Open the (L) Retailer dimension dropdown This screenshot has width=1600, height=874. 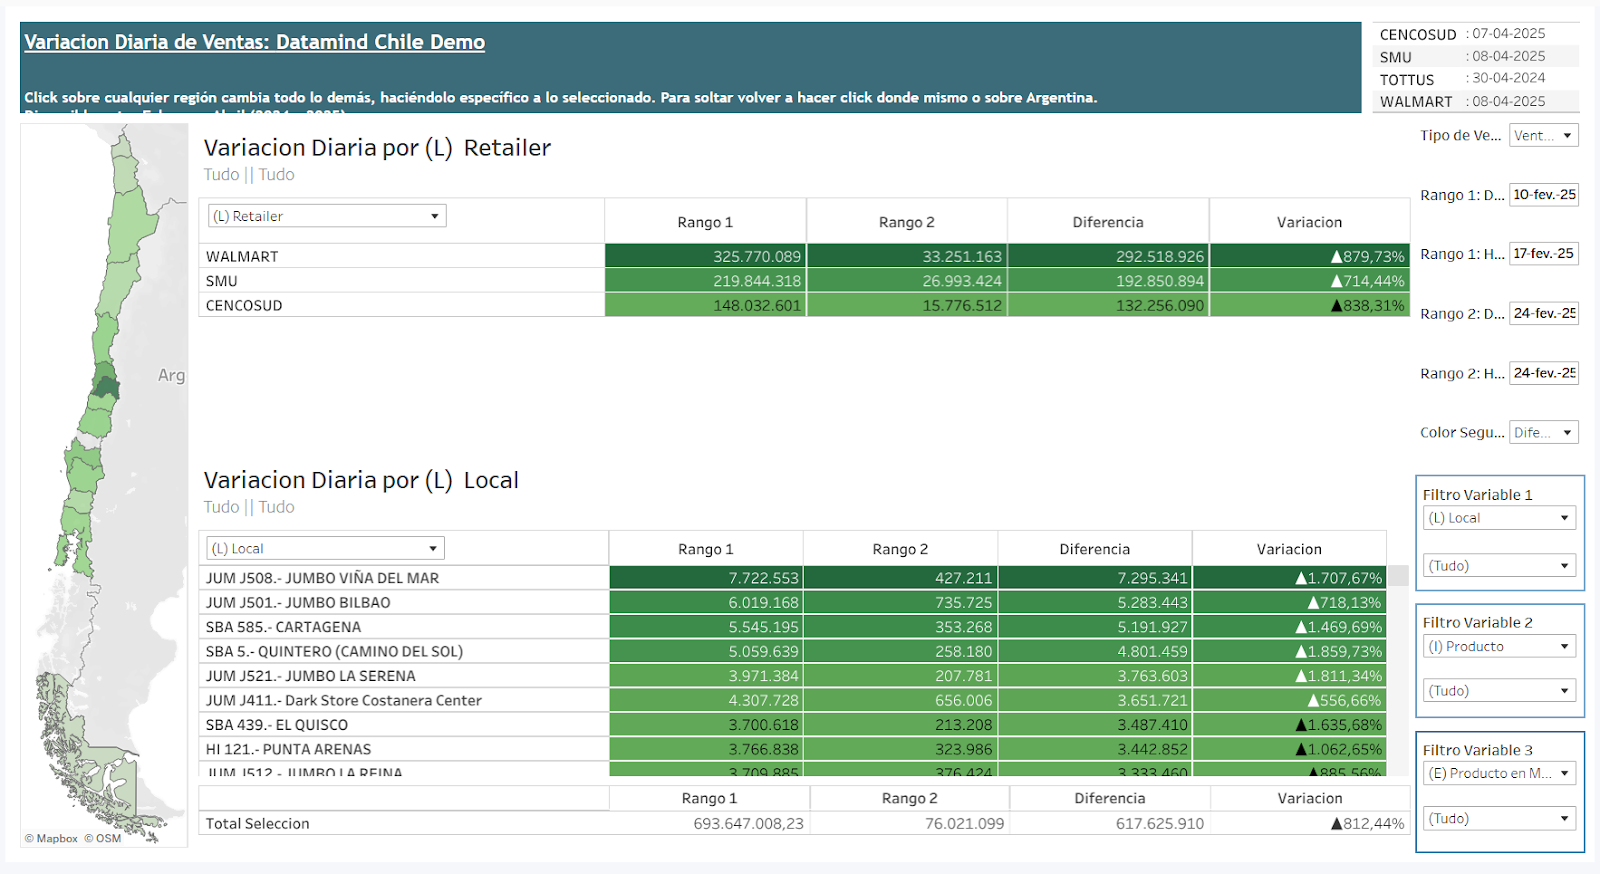(327, 216)
